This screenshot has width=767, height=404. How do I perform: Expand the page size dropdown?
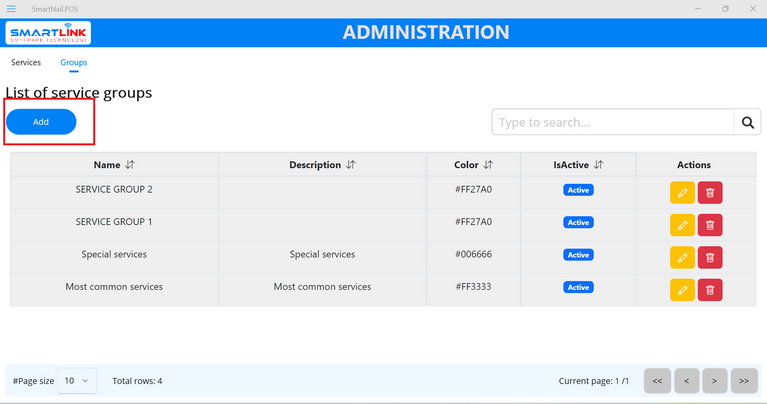pos(77,381)
